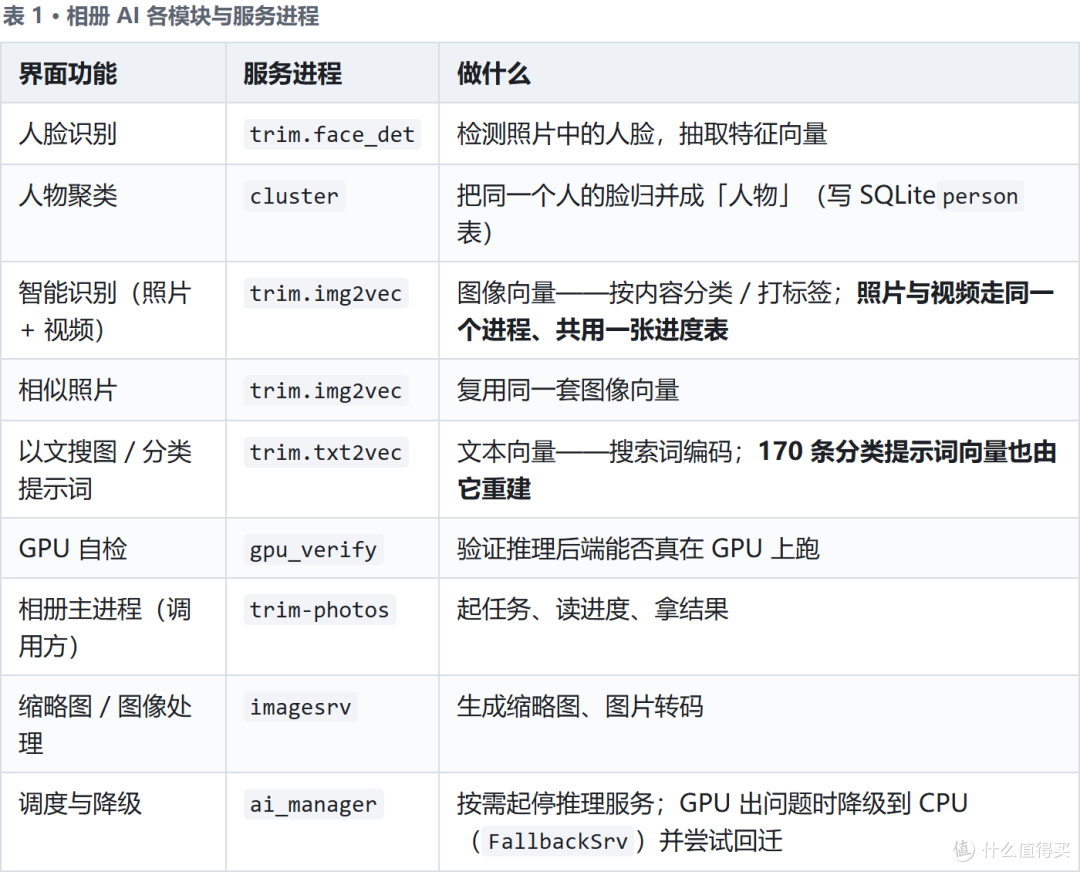
Task: Select 'trim.img2vec' in the 智能识别 row
Action: tap(326, 293)
